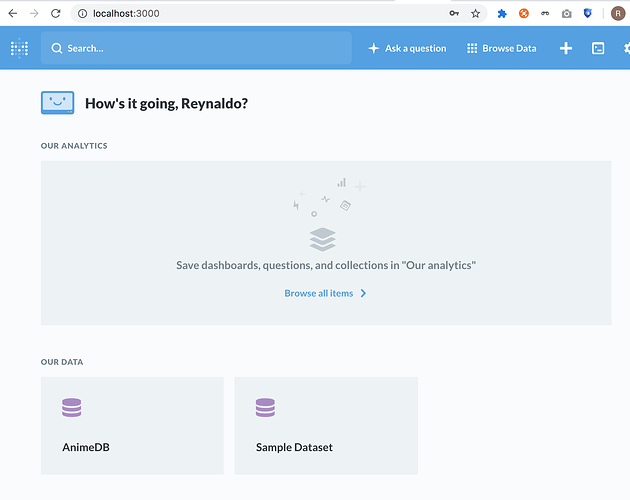Open the shield extension icon
Image resolution: width=630 pixels, height=500 pixels.
[x=587, y=14]
